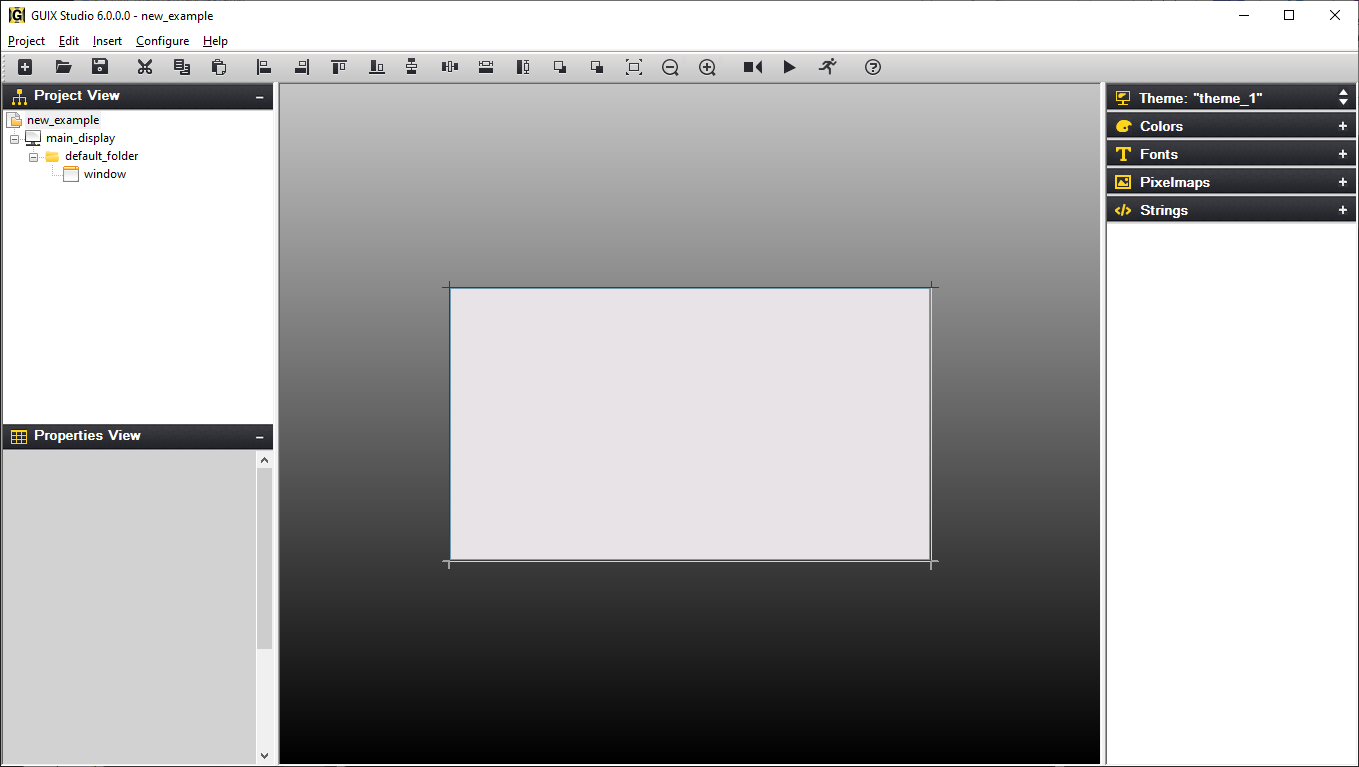Screen dimensions: 1359x767
Task: Create a new GUIX project
Action: point(24,66)
